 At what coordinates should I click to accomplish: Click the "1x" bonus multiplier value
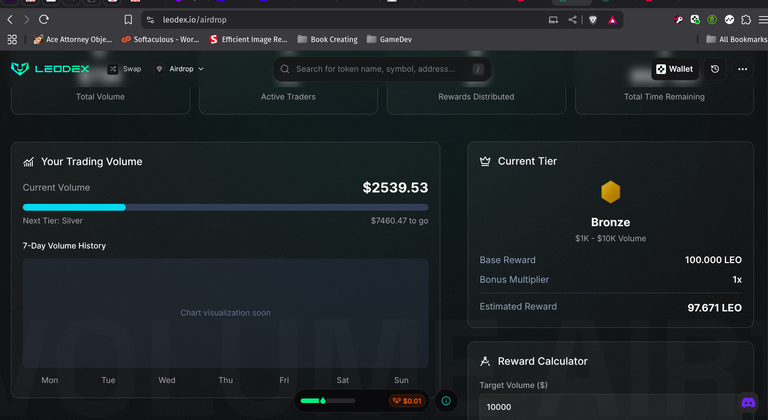coord(737,280)
